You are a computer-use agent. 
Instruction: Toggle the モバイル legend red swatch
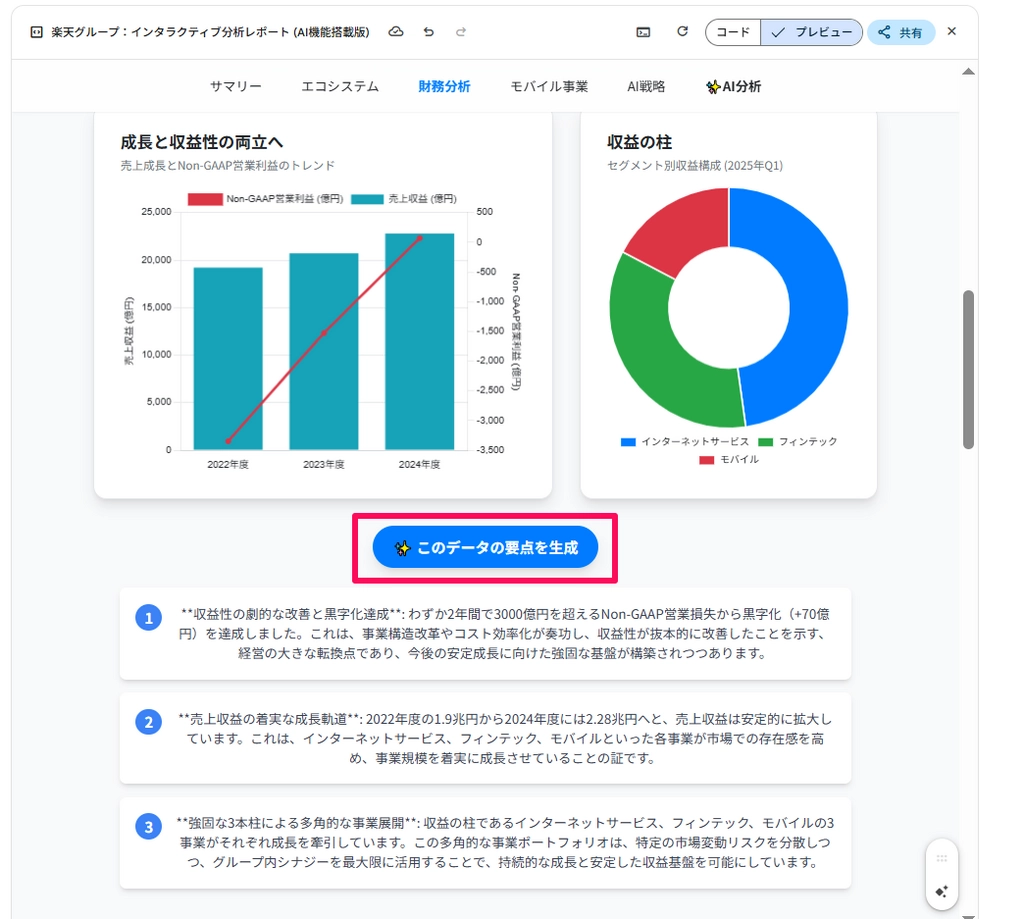pyautogui.click(x=707, y=460)
